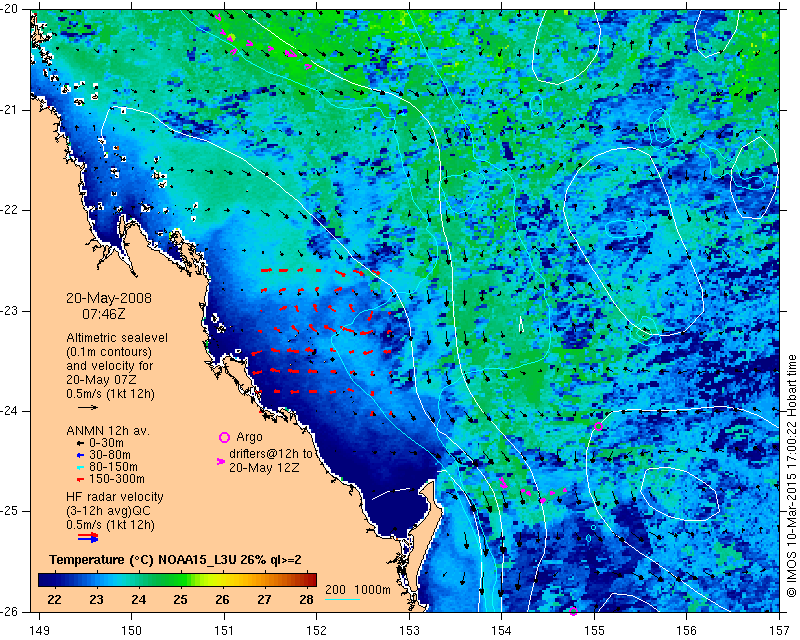Click the latitude axis label "-20"
Image resolution: width=800 pixels, height=640 pixels.
(x=10, y=10)
